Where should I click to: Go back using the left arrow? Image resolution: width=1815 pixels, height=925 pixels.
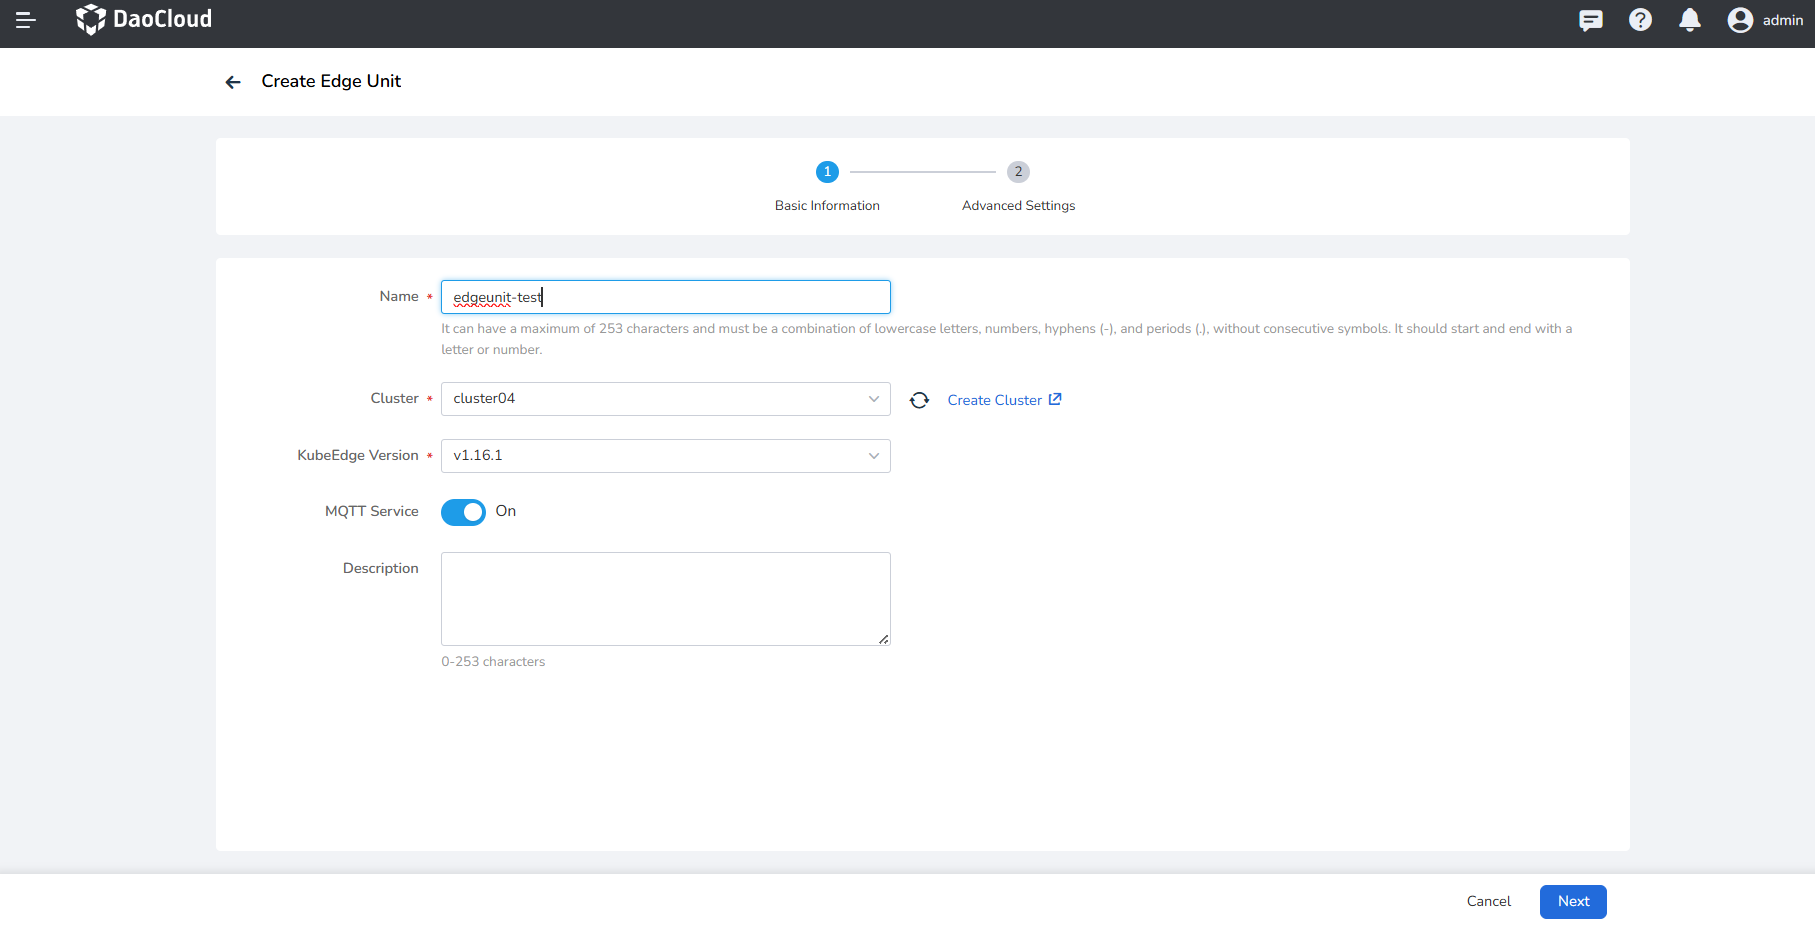233,82
